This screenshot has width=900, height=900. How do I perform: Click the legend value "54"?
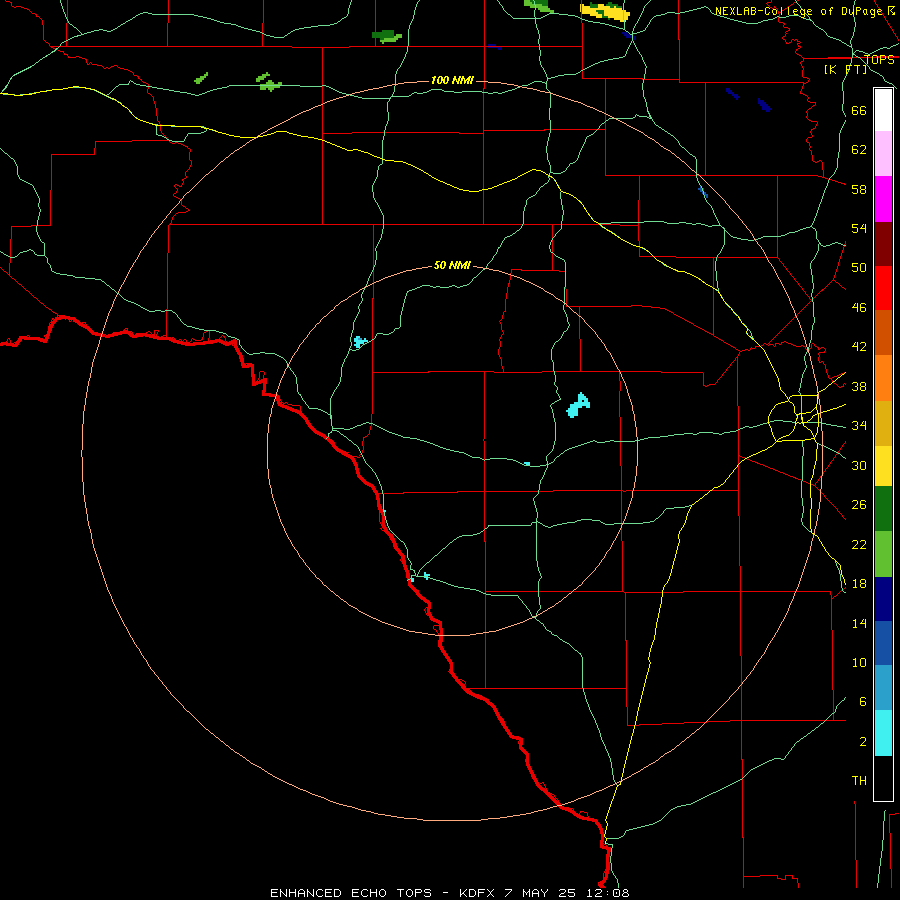[x=859, y=228]
